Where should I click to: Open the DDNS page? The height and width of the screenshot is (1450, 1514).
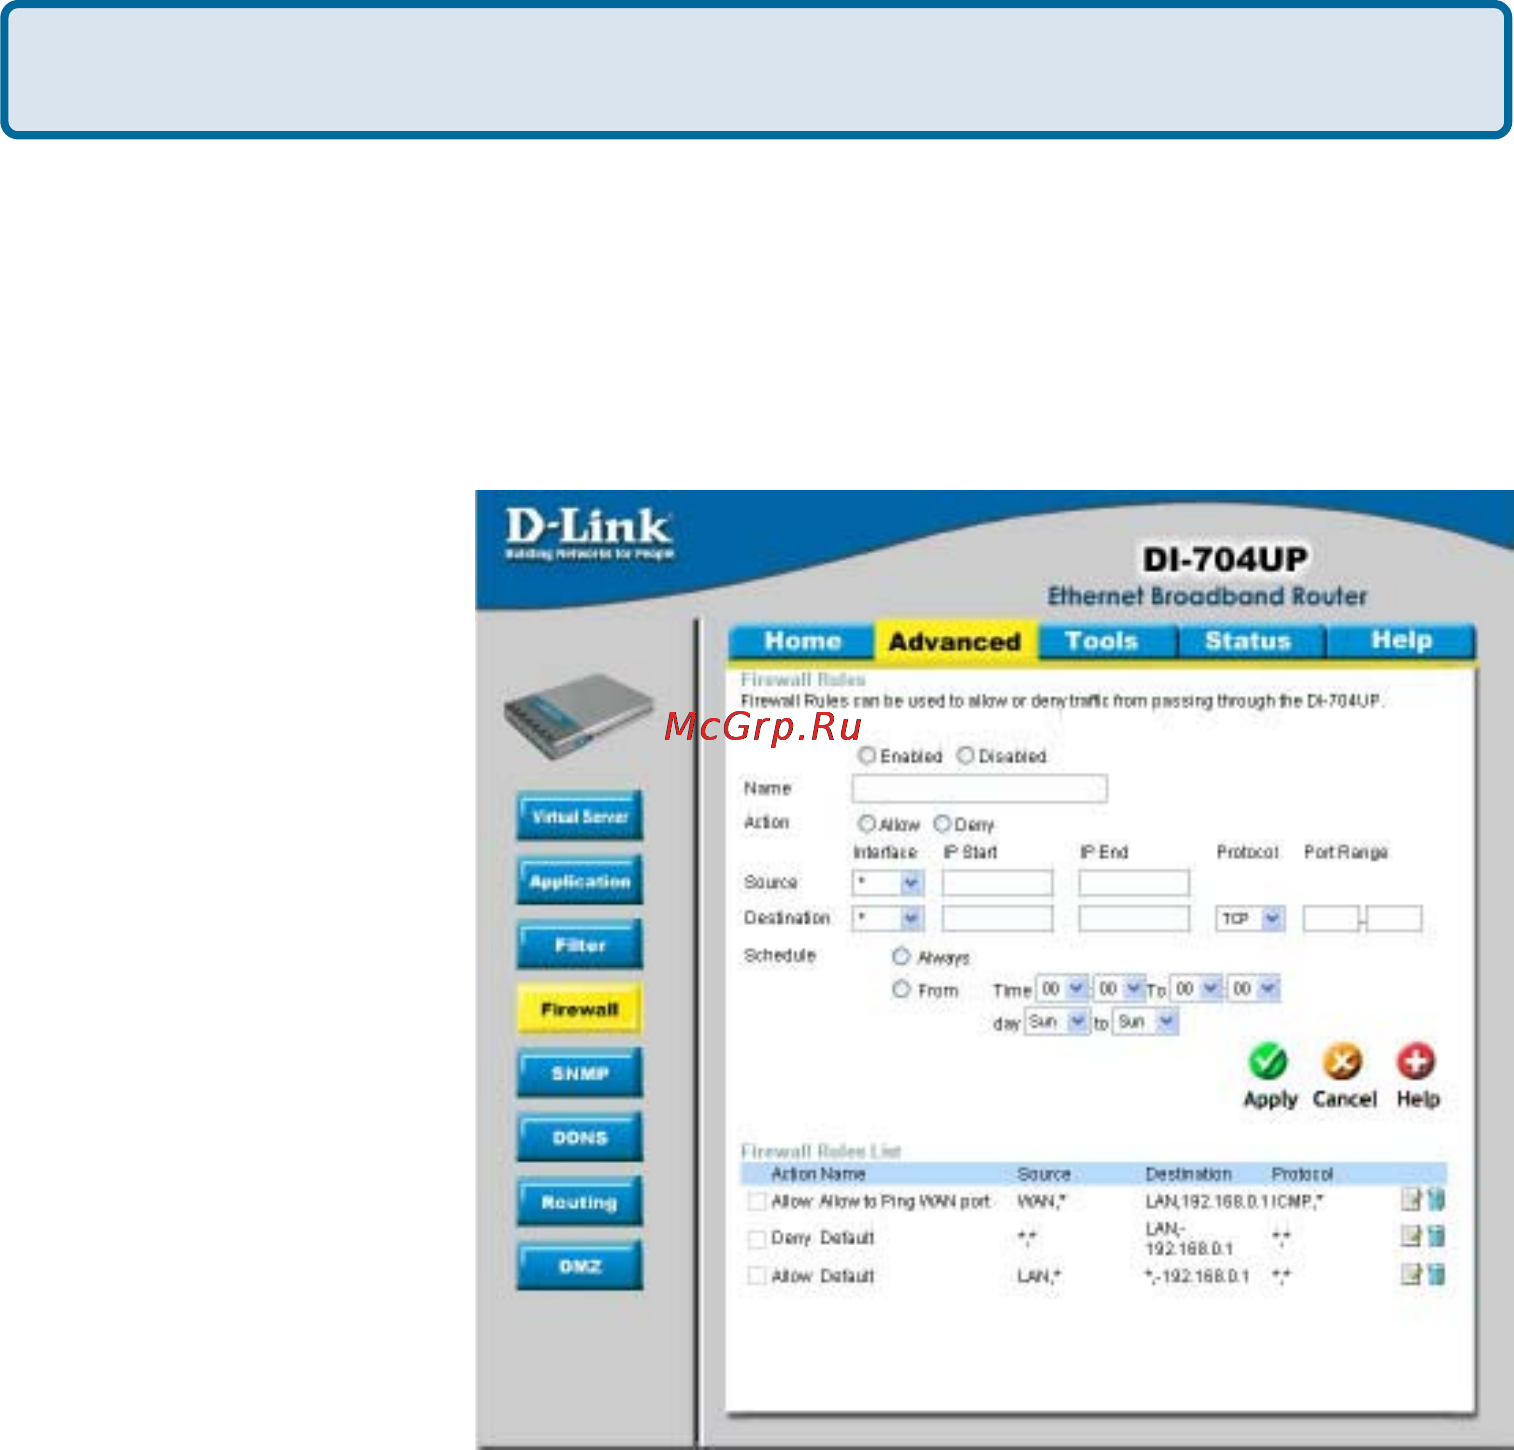coord(580,1137)
